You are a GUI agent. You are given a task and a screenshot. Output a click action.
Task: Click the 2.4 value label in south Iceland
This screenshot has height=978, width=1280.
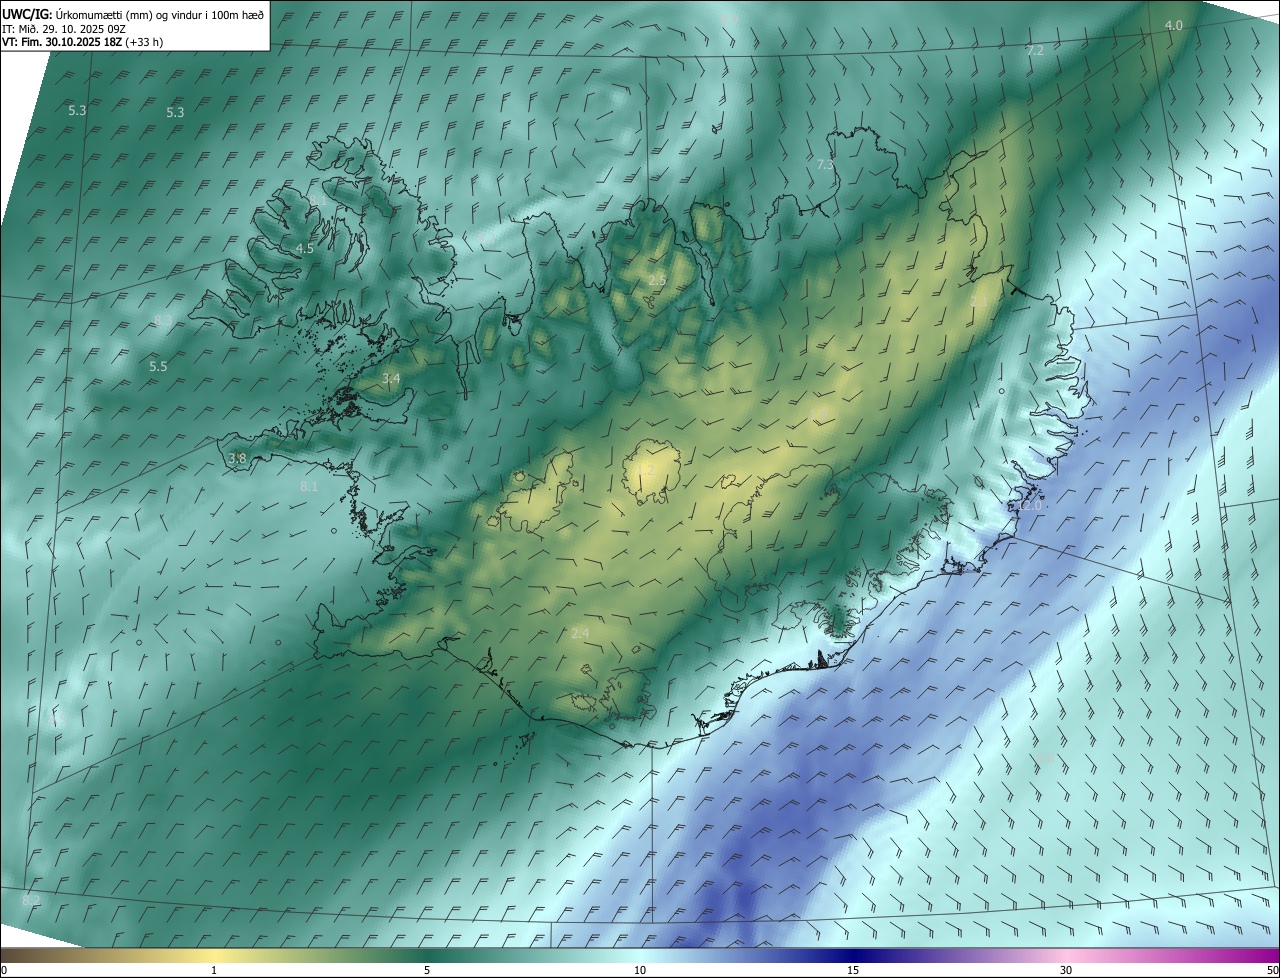click(x=580, y=633)
